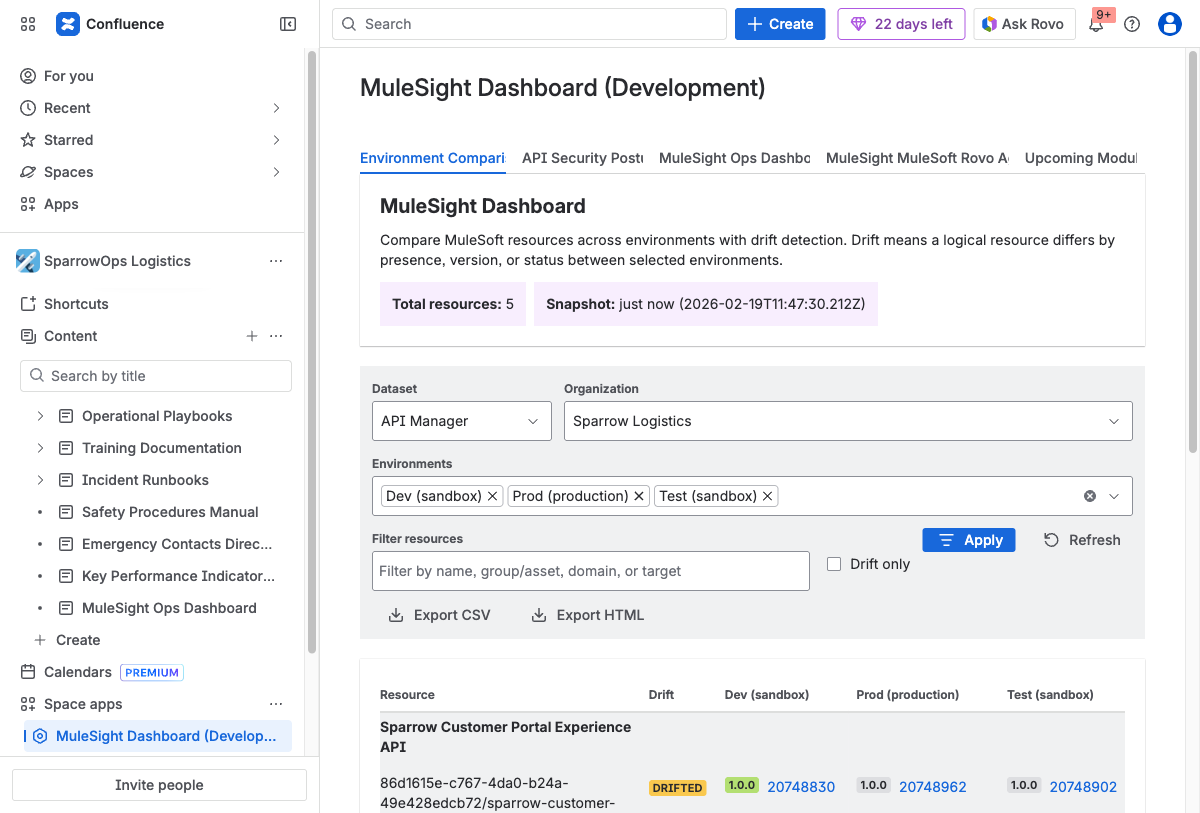The height and width of the screenshot is (813, 1200).
Task: Collapse the sidebar using the panel toggle icon
Action: (287, 24)
